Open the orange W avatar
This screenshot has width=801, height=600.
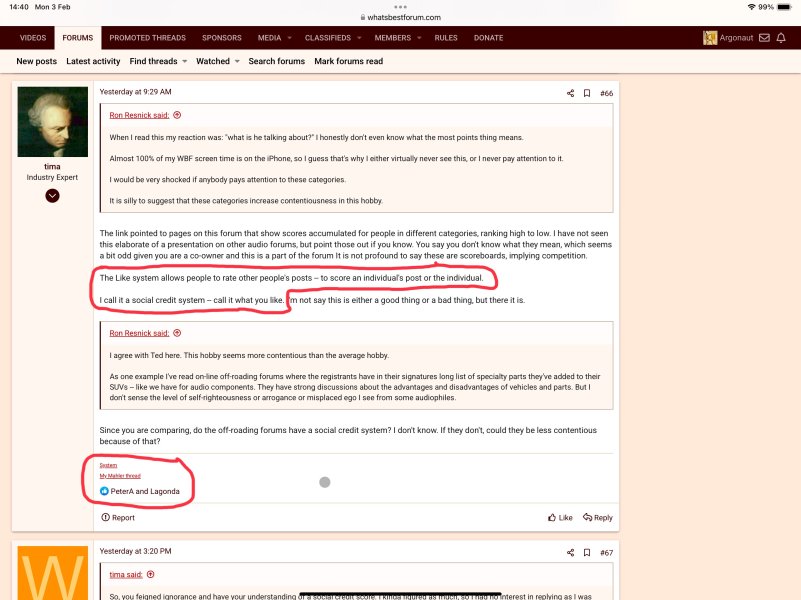pyautogui.click(x=53, y=573)
